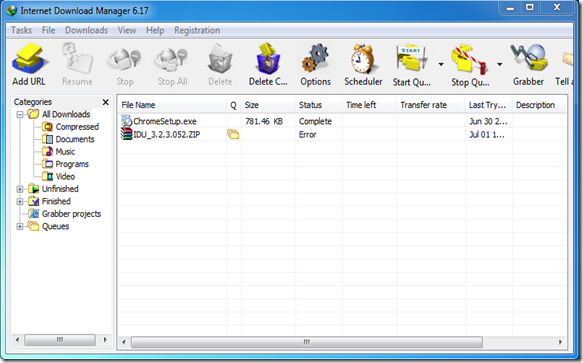Click the Stop Queue toolbar icon

pyautogui.click(x=469, y=59)
